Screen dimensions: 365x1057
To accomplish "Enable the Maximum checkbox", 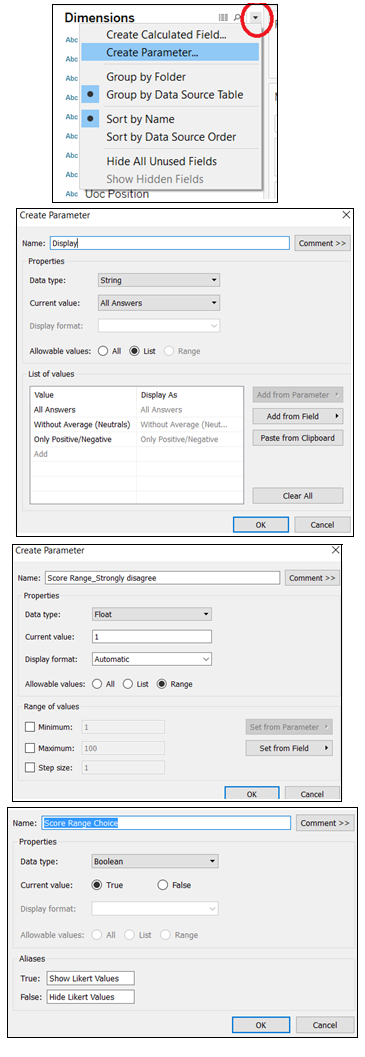I will point(29,747).
